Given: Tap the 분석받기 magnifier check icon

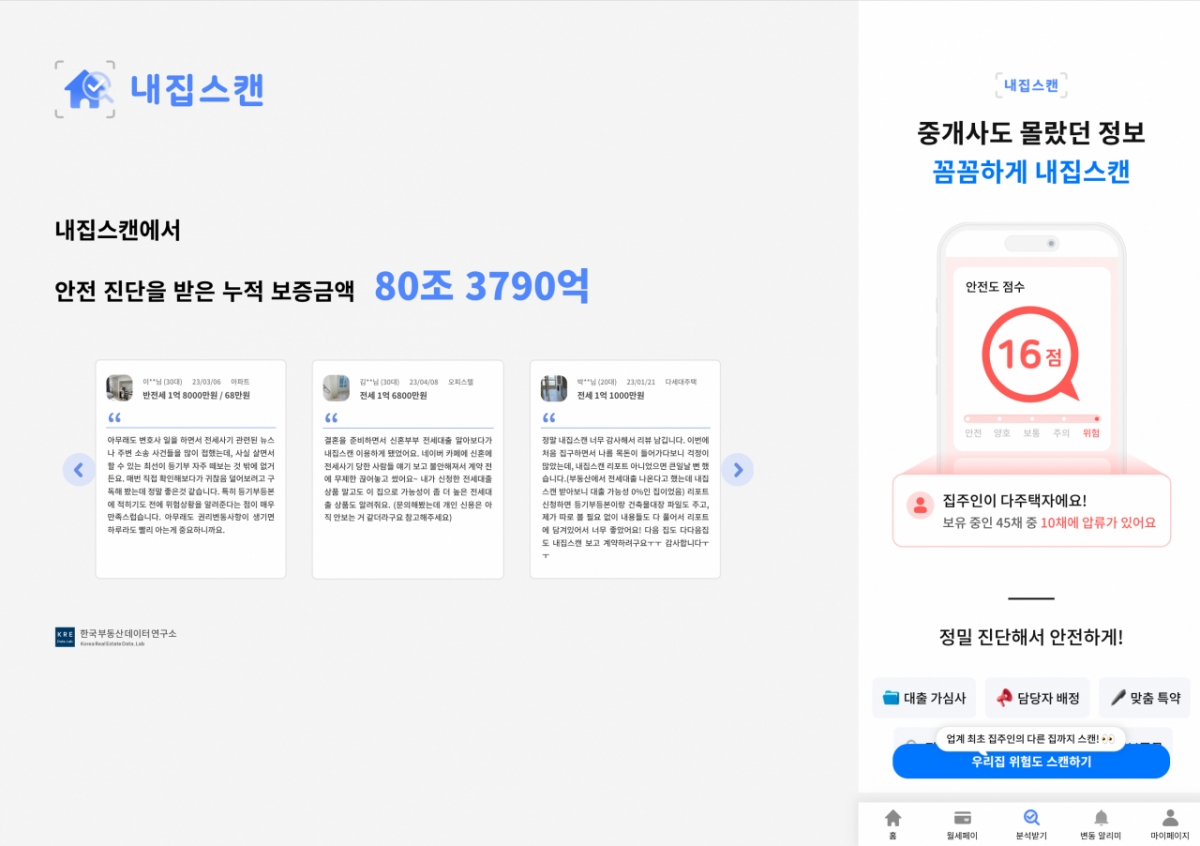Looking at the screenshot, I should pyautogui.click(x=1031, y=817).
